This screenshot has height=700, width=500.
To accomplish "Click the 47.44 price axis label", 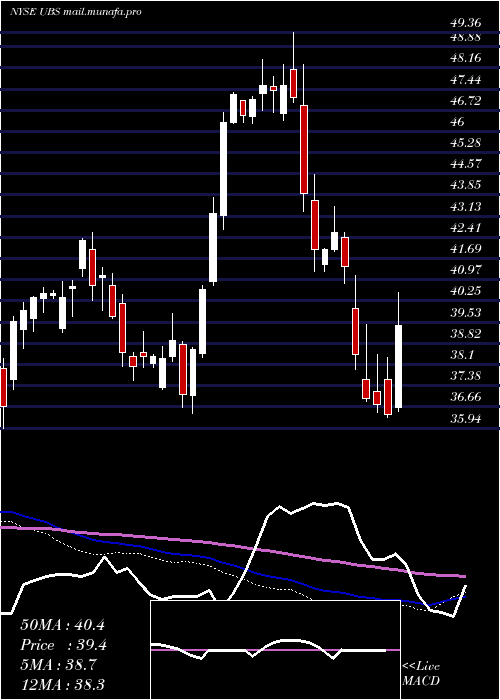I will tap(466, 80).
